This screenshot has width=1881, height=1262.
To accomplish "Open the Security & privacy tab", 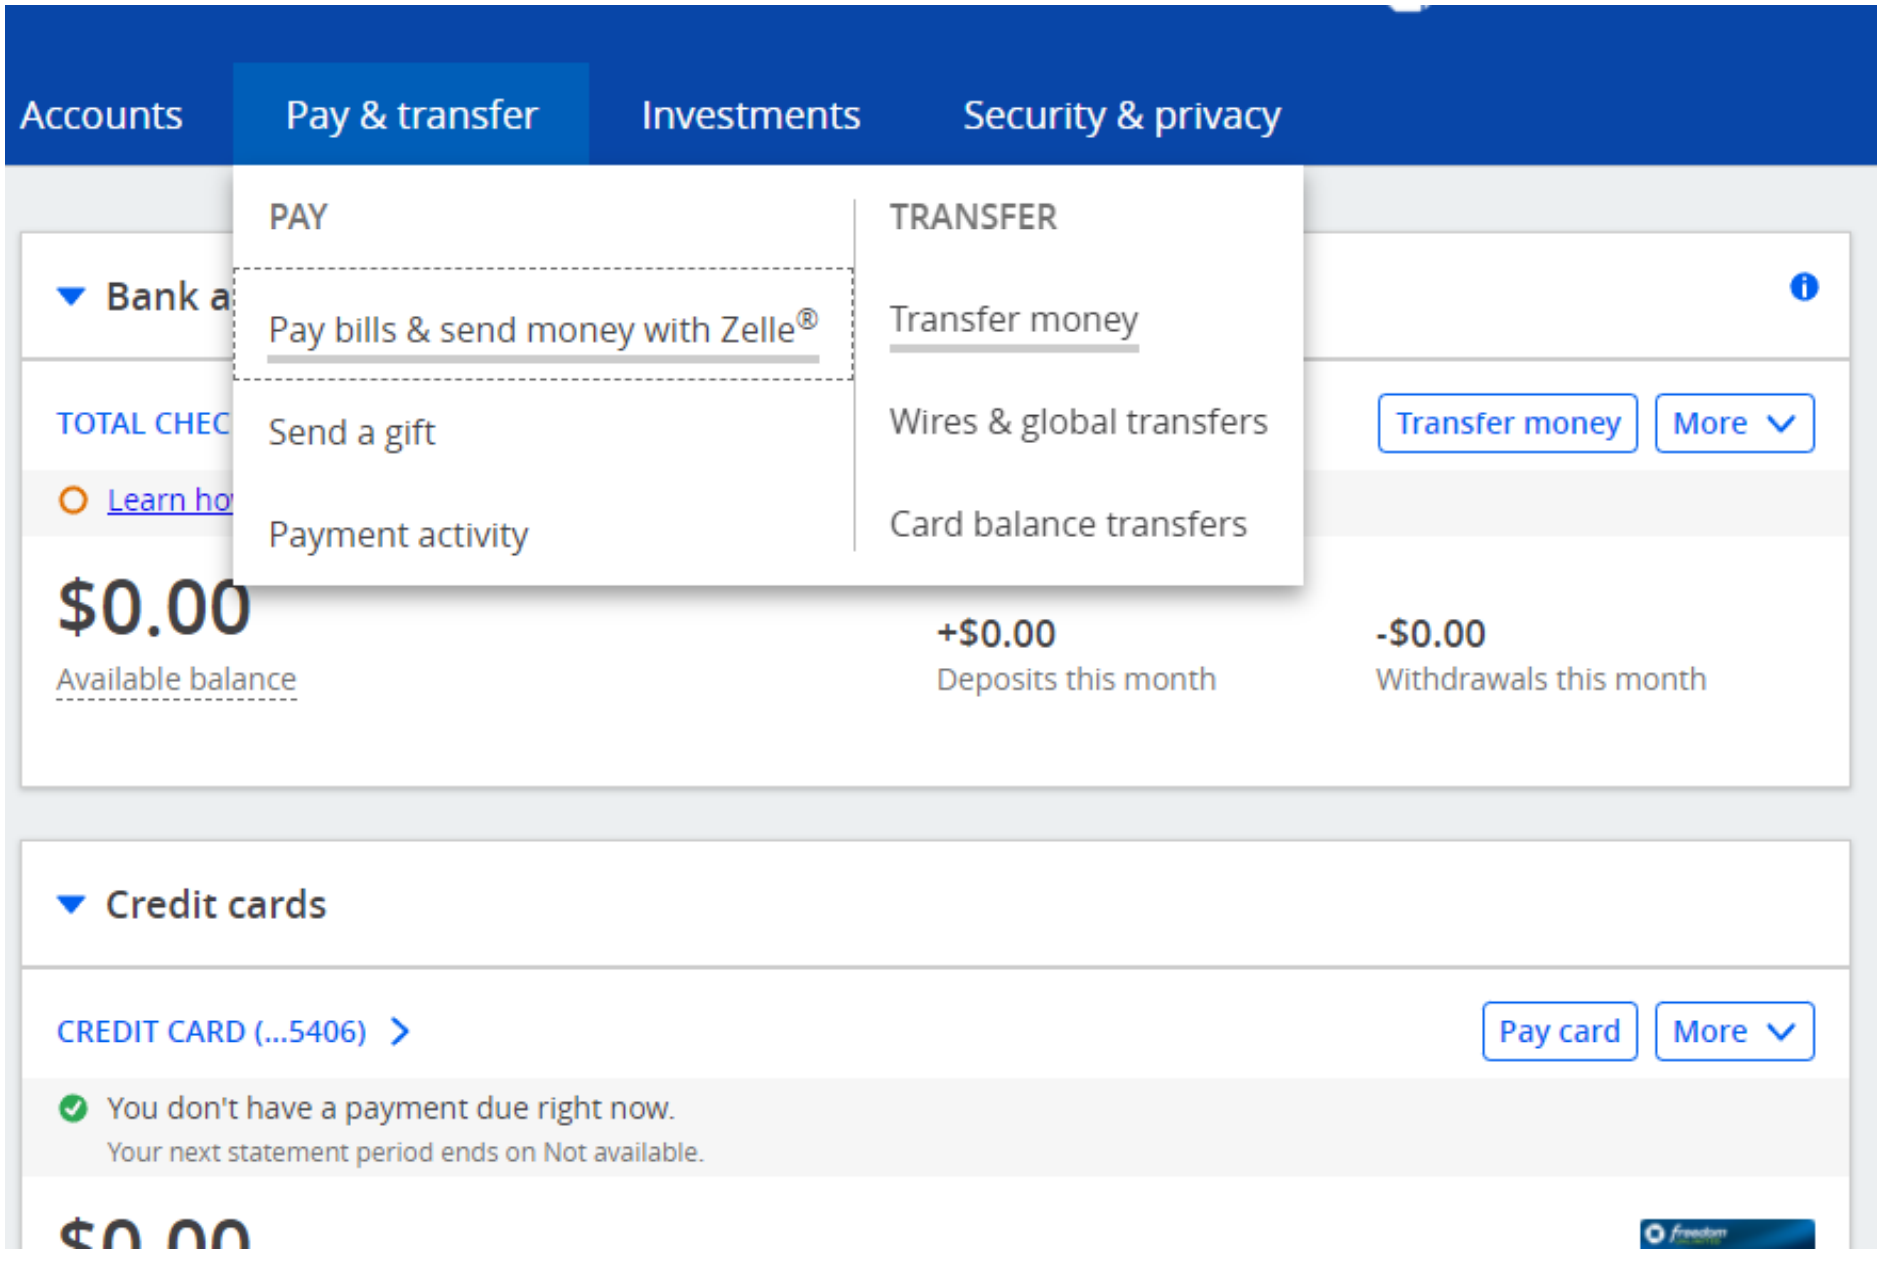I will (1121, 115).
